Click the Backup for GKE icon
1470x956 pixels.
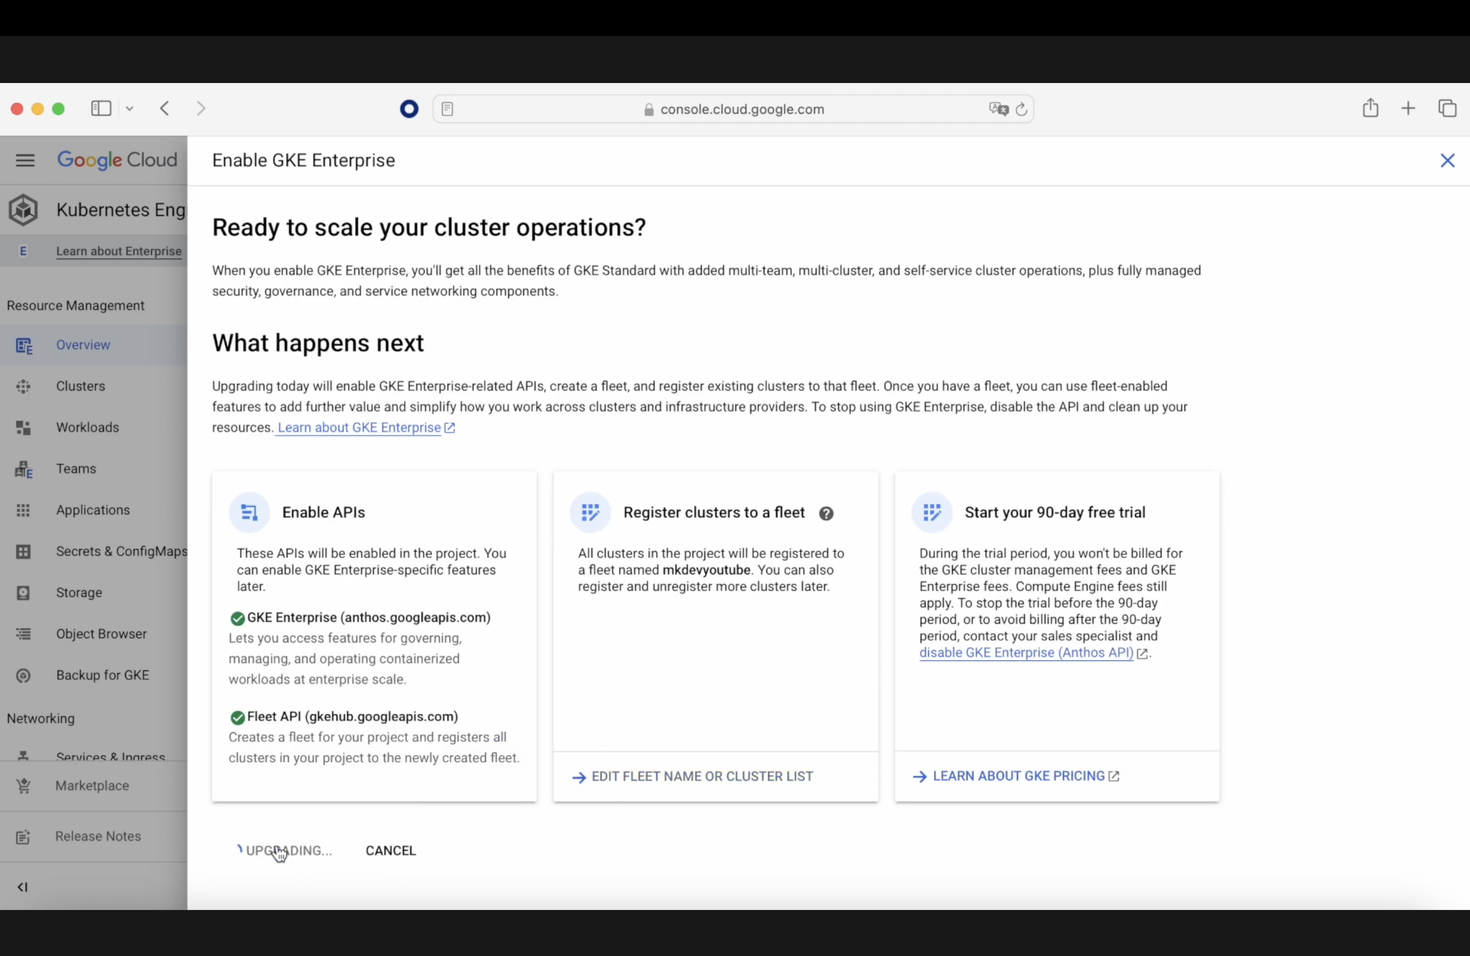point(24,676)
